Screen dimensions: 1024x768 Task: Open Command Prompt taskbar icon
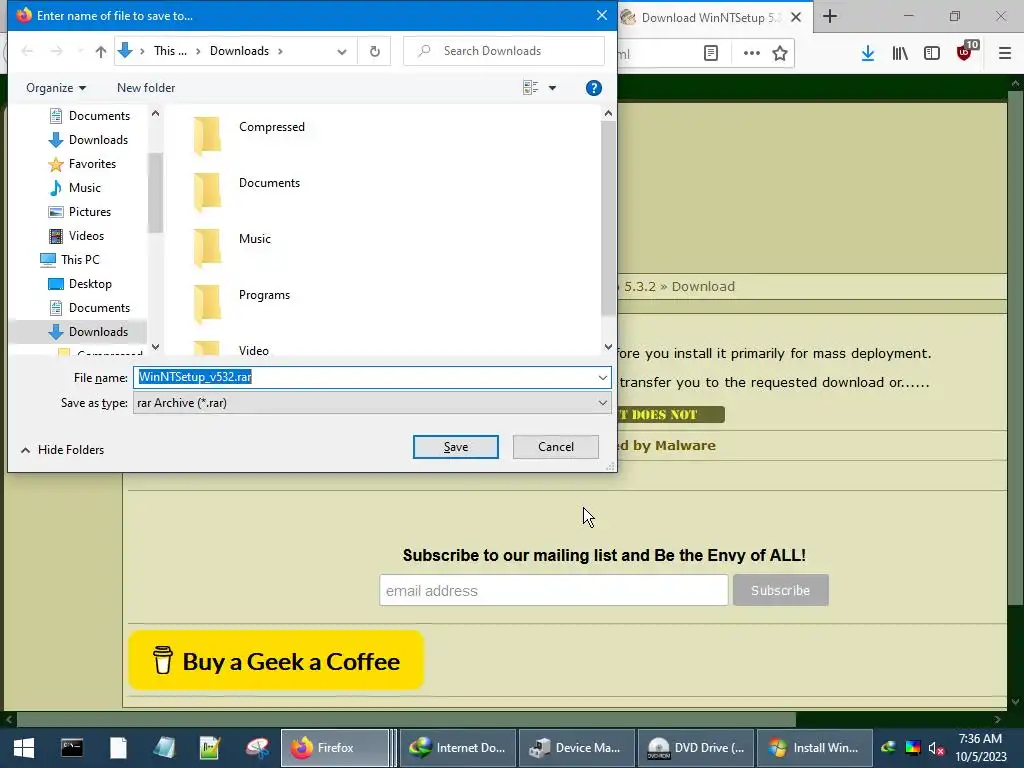coord(72,748)
